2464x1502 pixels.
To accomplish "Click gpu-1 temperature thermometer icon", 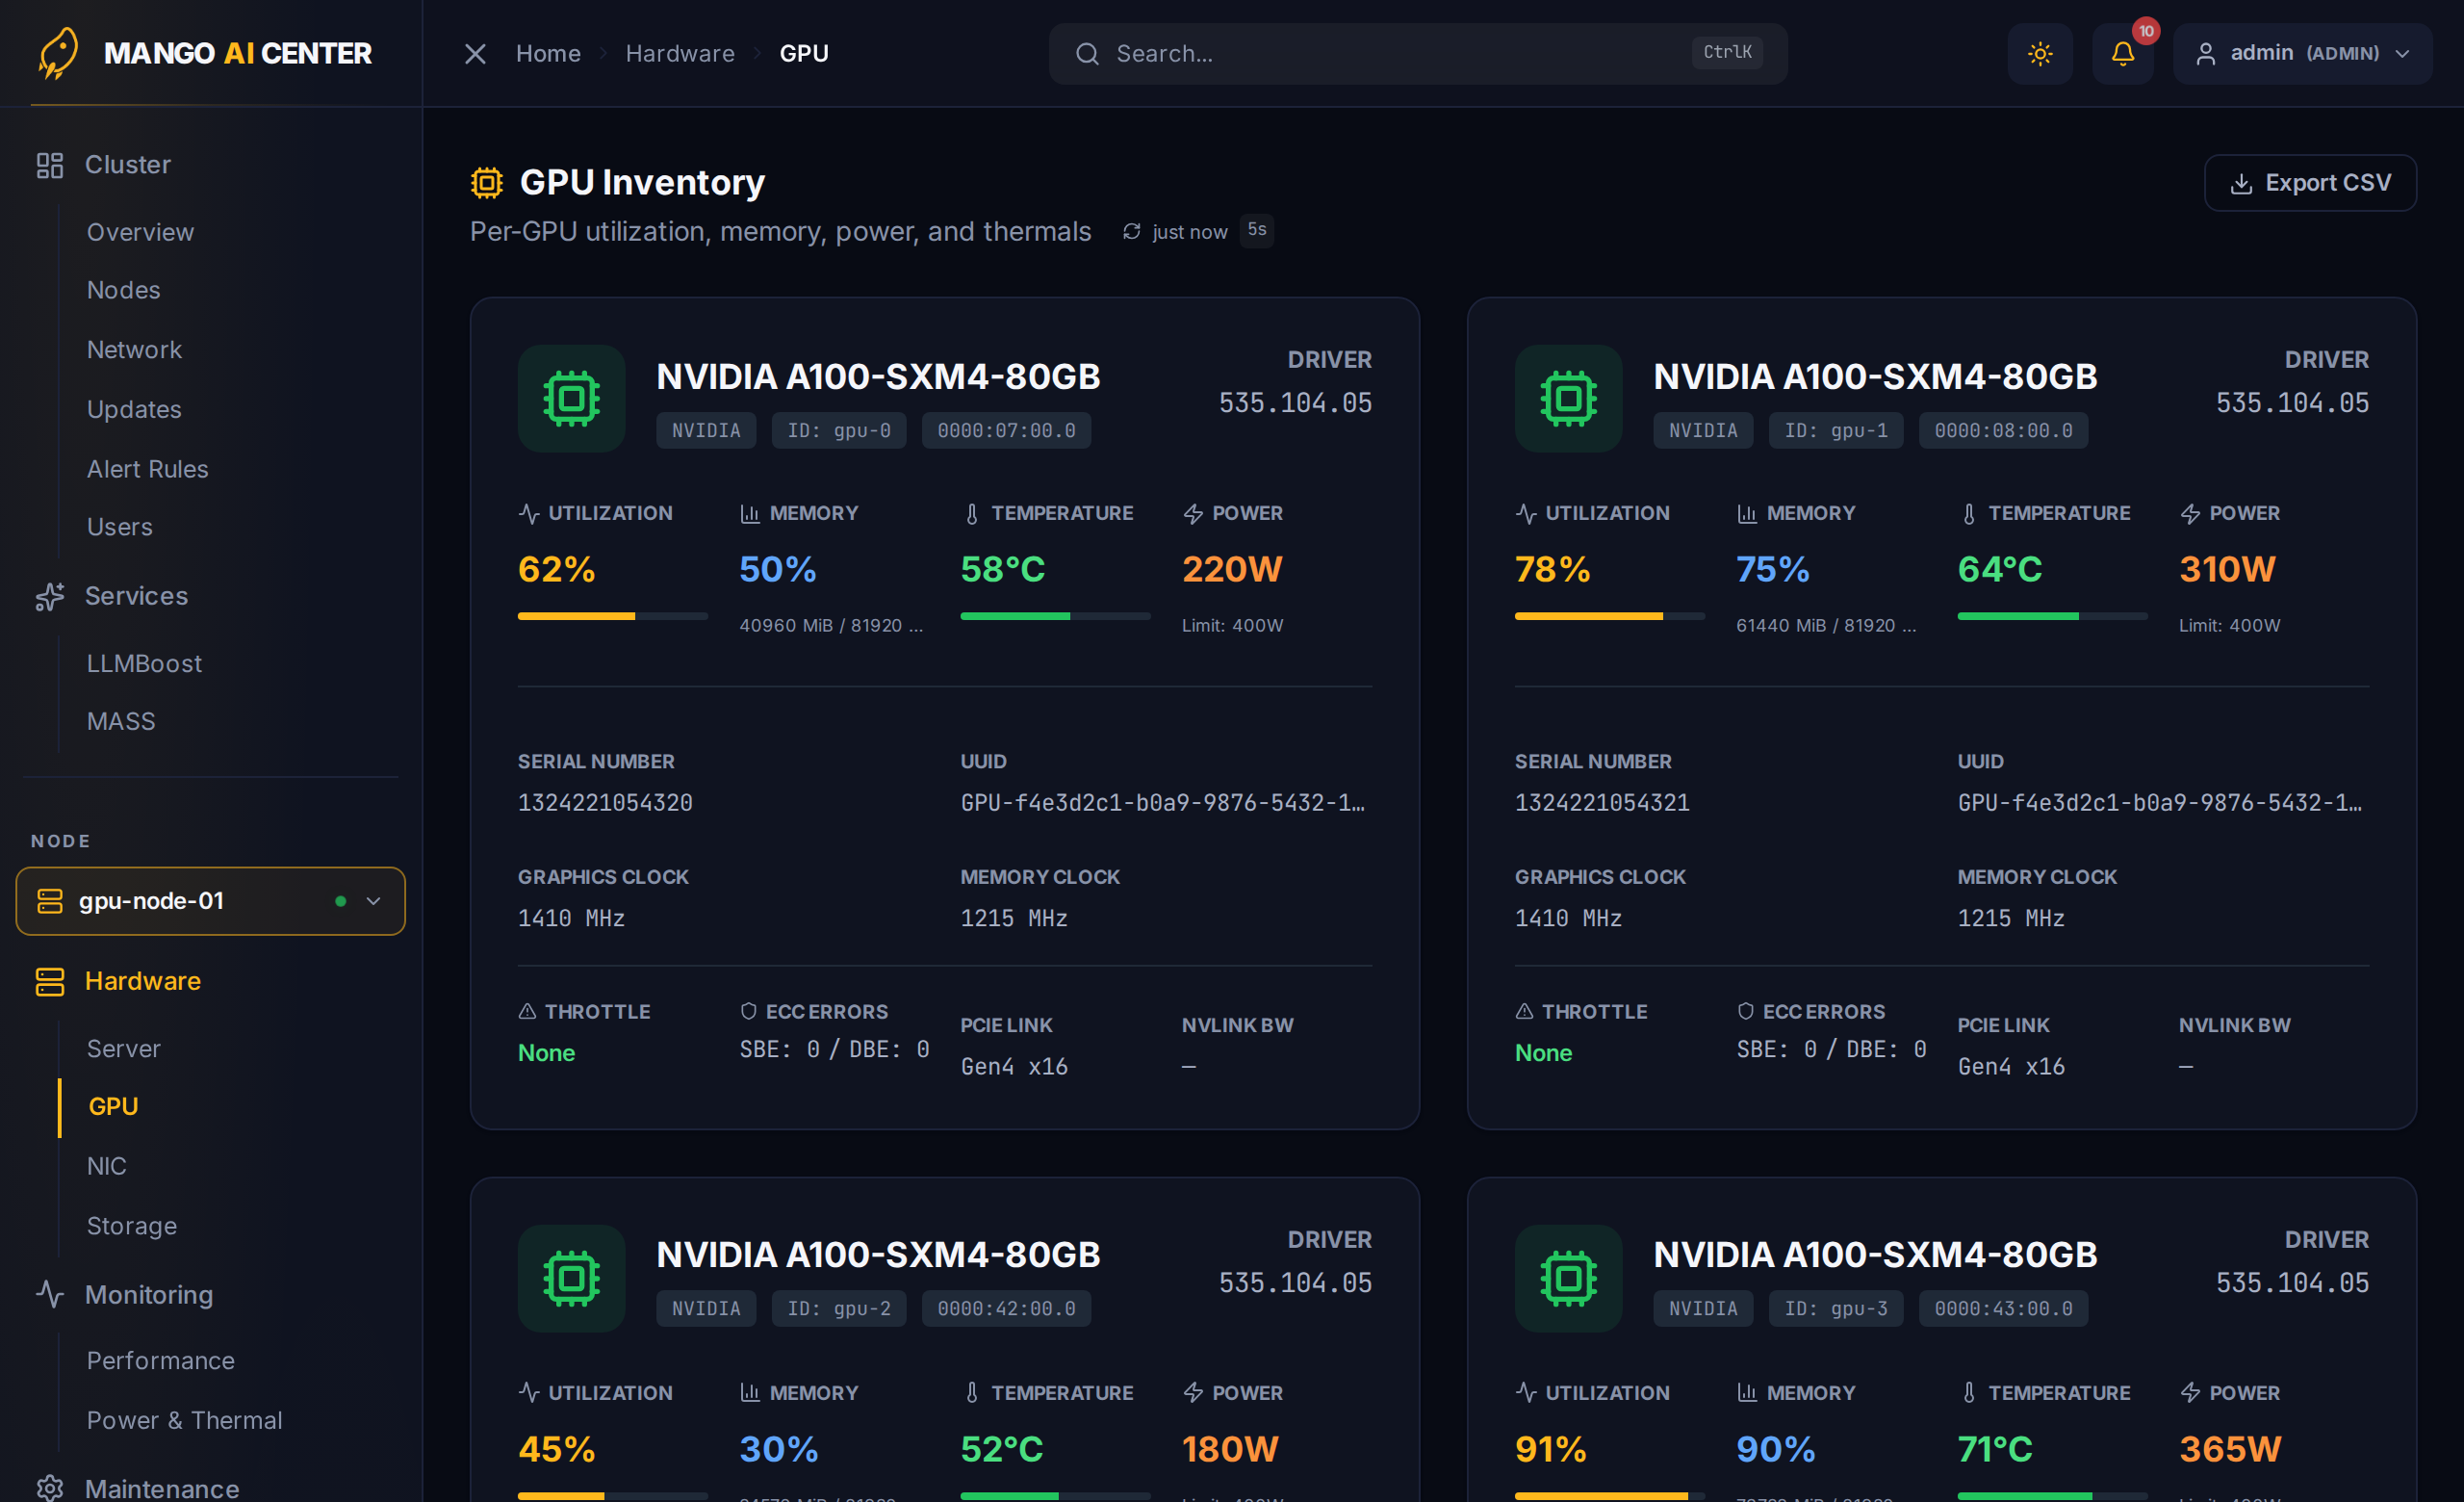I will 1968,514.
